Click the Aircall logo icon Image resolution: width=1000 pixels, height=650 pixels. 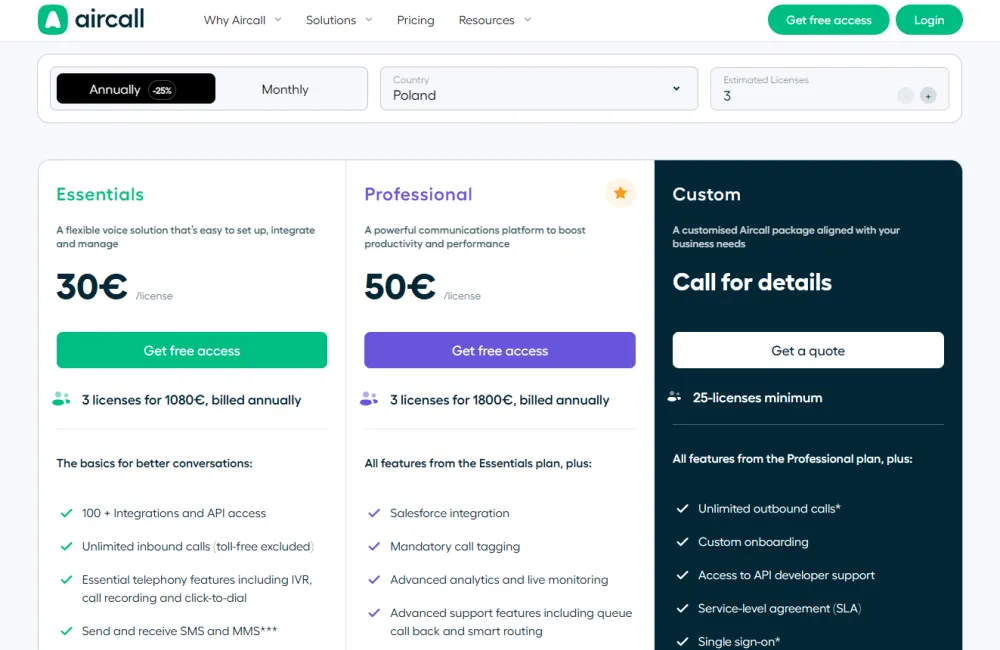coord(53,20)
